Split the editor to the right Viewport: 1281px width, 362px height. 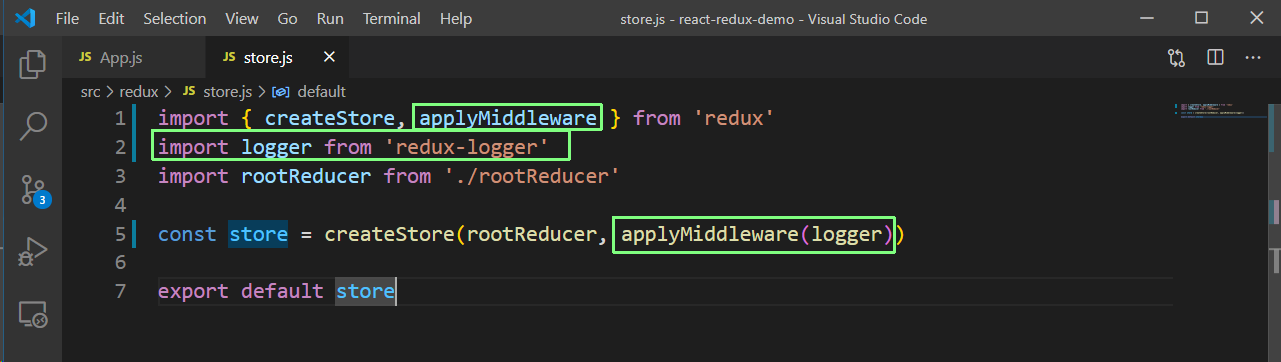click(1215, 58)
